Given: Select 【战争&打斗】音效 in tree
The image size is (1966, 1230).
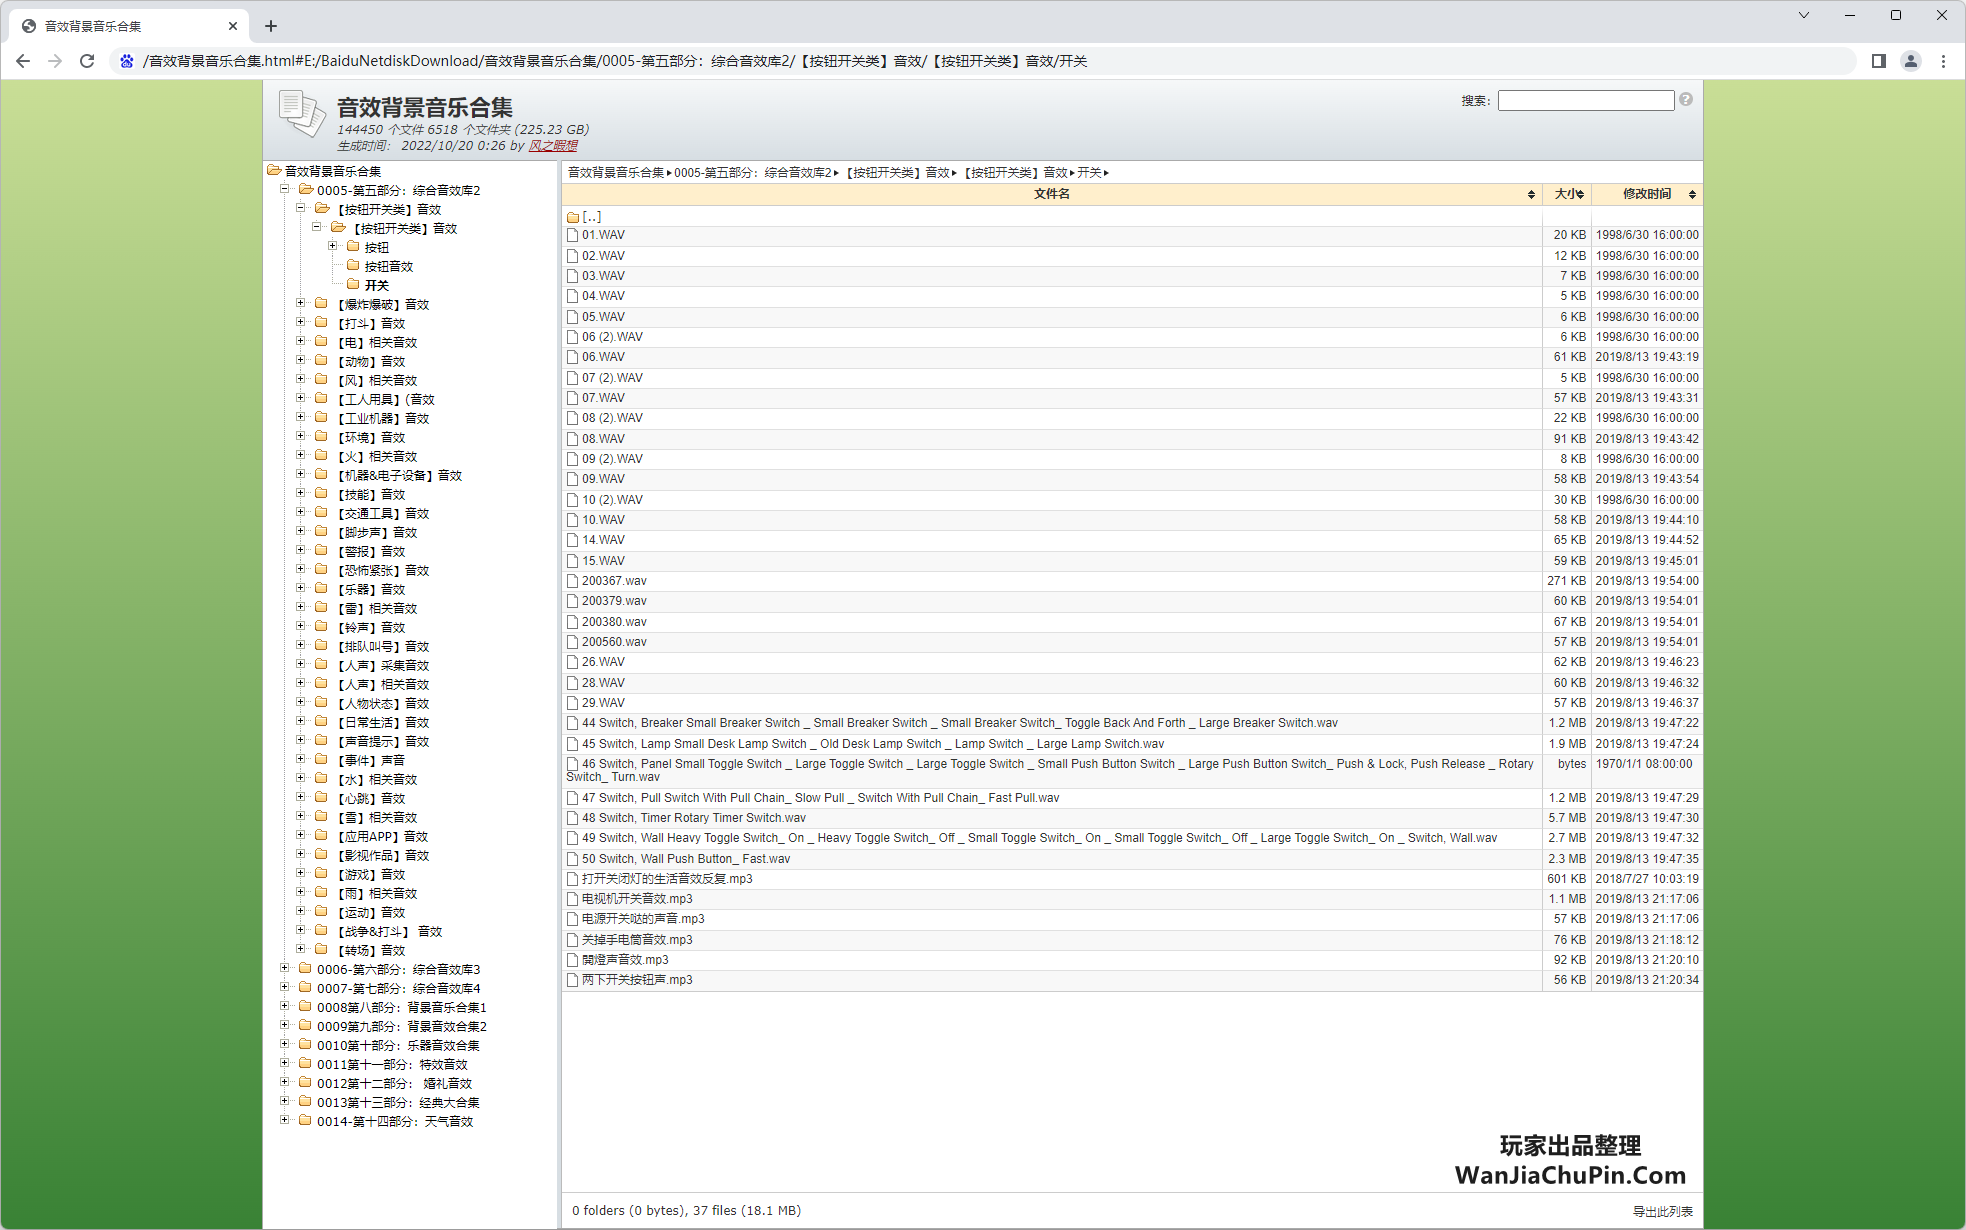Looking at the screenshot, I should pyautogui.click(x=388, y=932).
